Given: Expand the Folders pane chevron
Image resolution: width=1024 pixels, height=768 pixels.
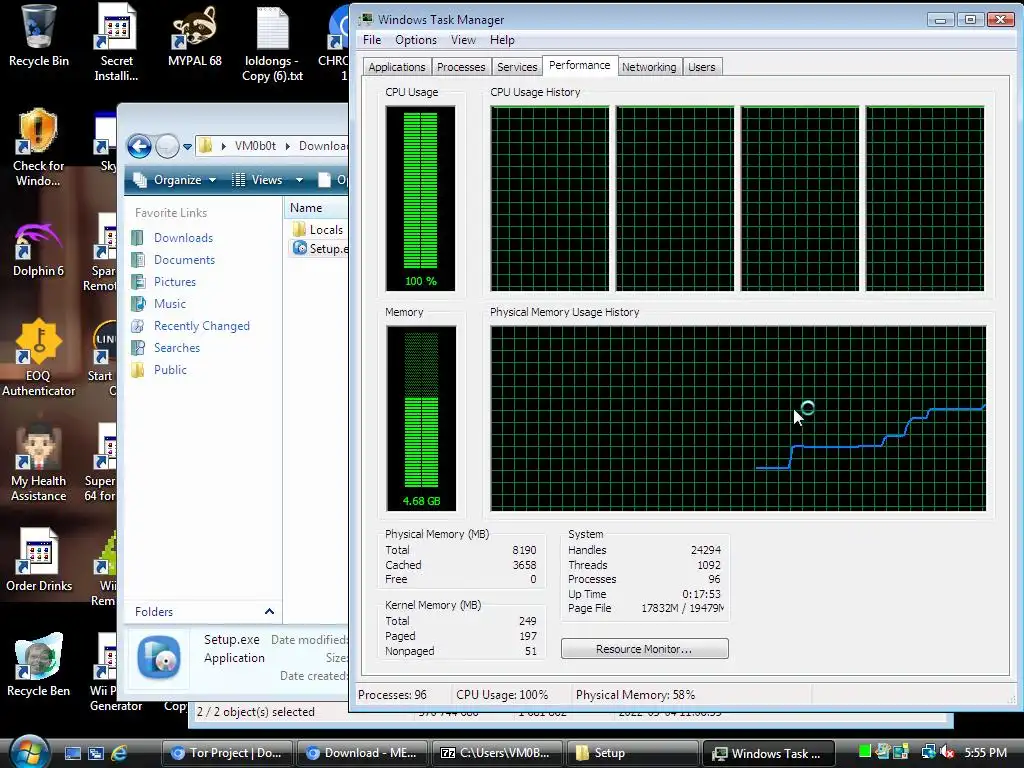Looking at the screenshot, I should click(x=269, y=611).
